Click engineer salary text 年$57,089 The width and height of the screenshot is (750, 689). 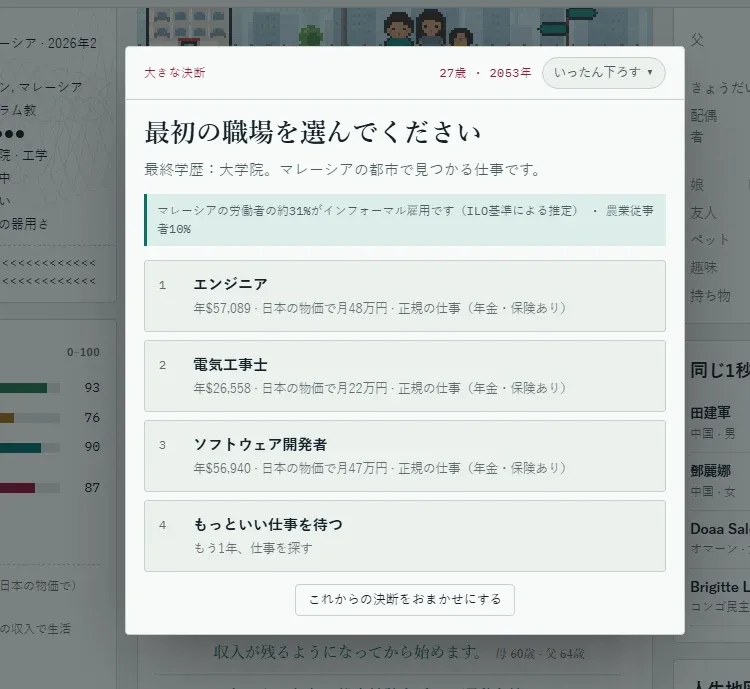[222, 308]
